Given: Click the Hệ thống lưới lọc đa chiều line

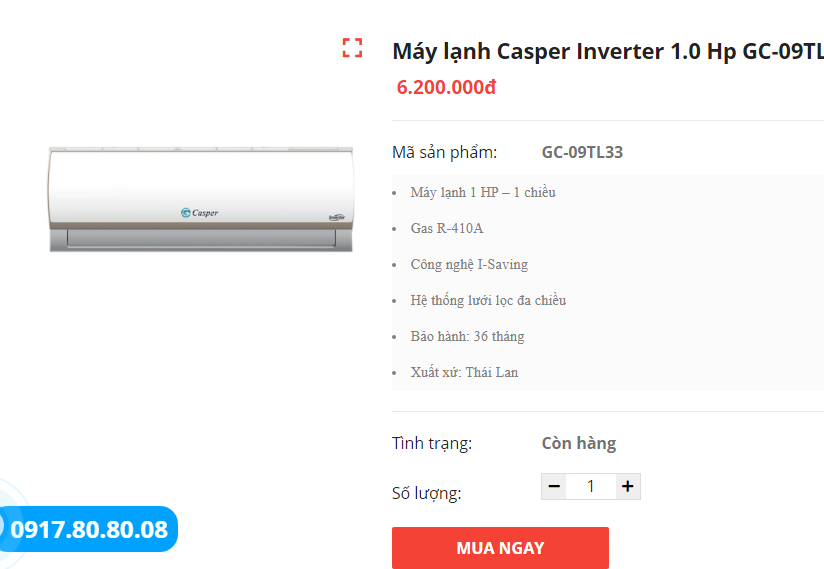Looking at the screenshot, I should [x=488, y=300].
